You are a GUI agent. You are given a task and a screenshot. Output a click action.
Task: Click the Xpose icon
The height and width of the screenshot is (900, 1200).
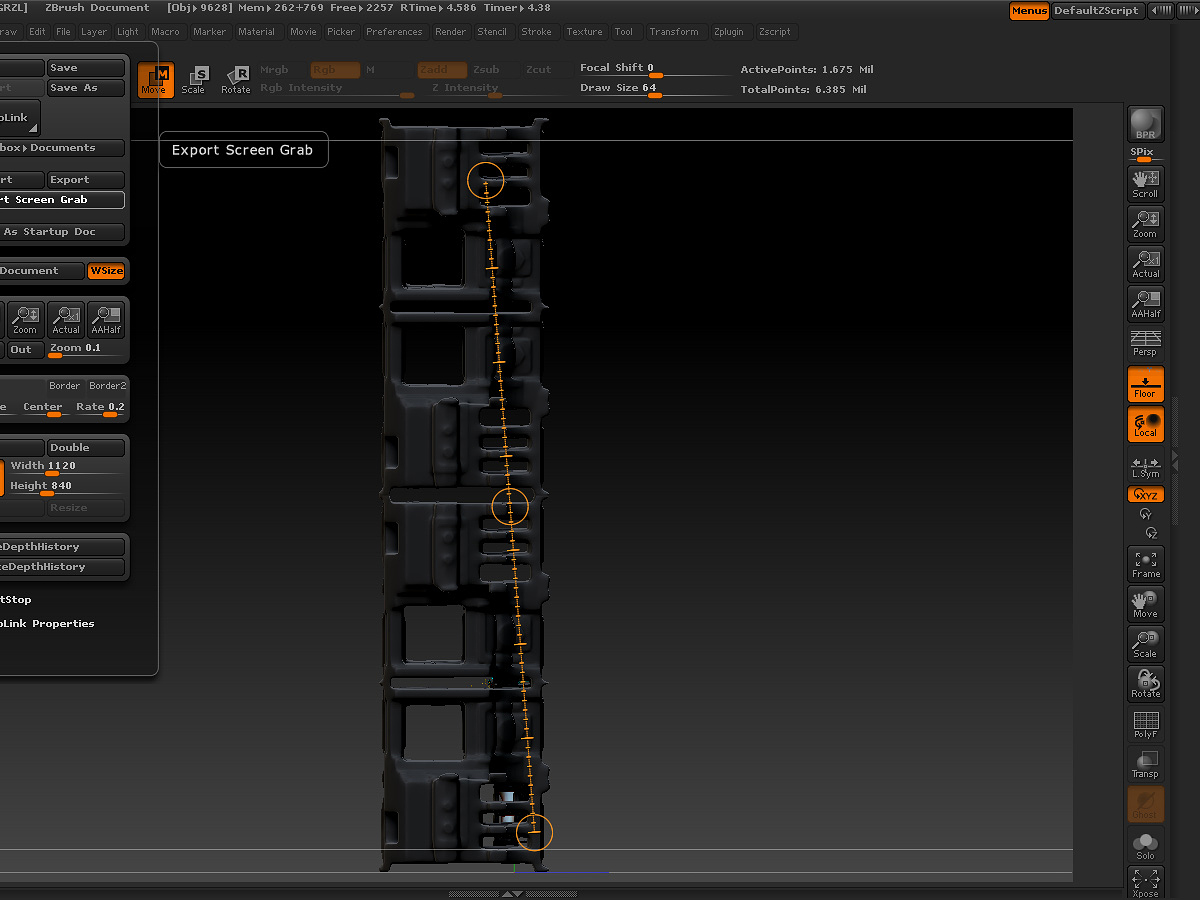point(1145,883)
